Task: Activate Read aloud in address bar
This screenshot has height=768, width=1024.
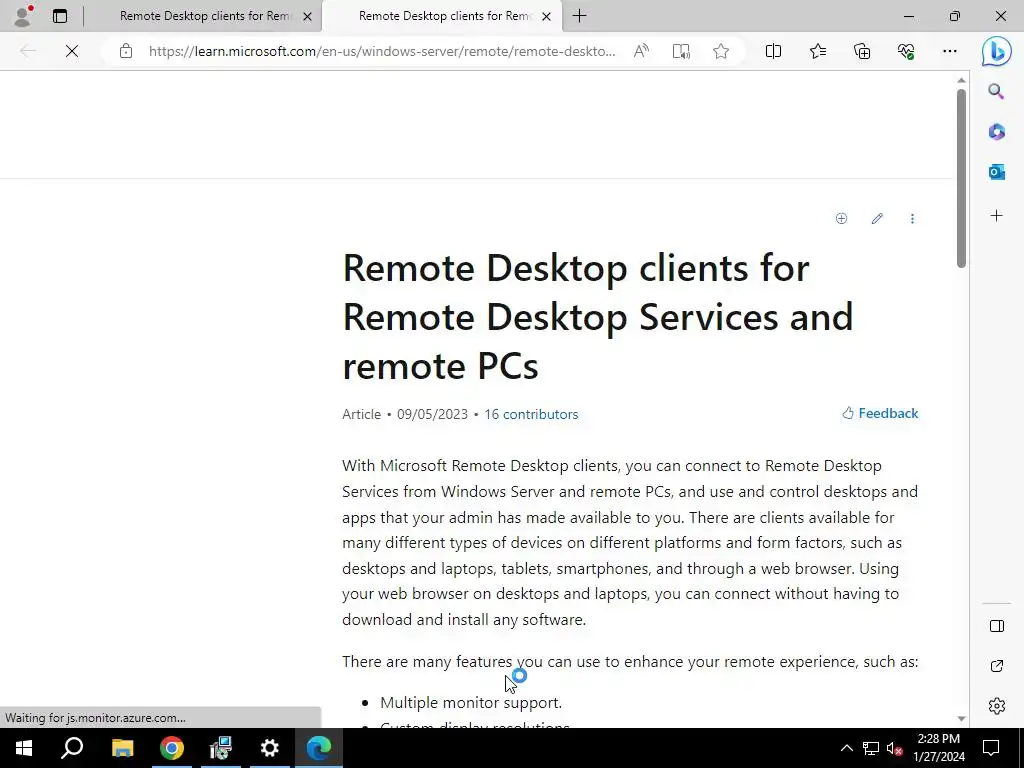Action: pos(641,51)
